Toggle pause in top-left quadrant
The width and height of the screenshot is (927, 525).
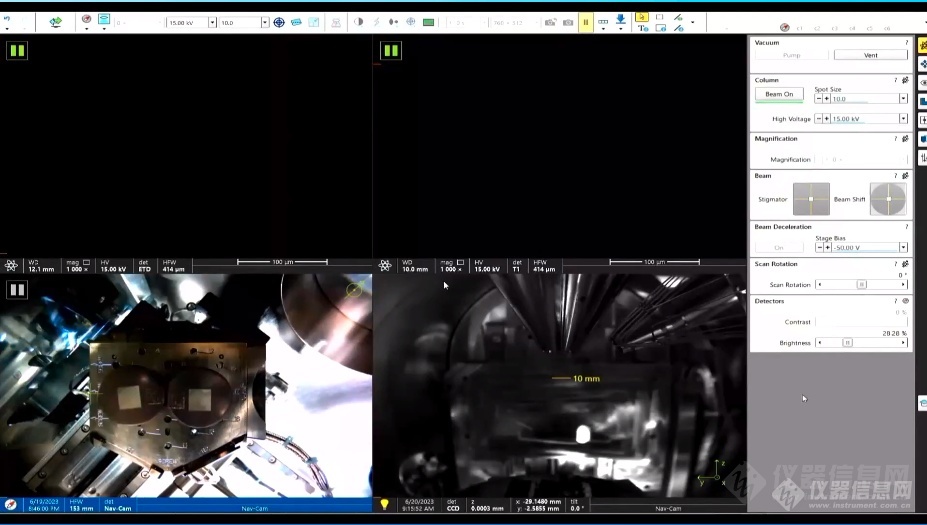tap(17, 50)
